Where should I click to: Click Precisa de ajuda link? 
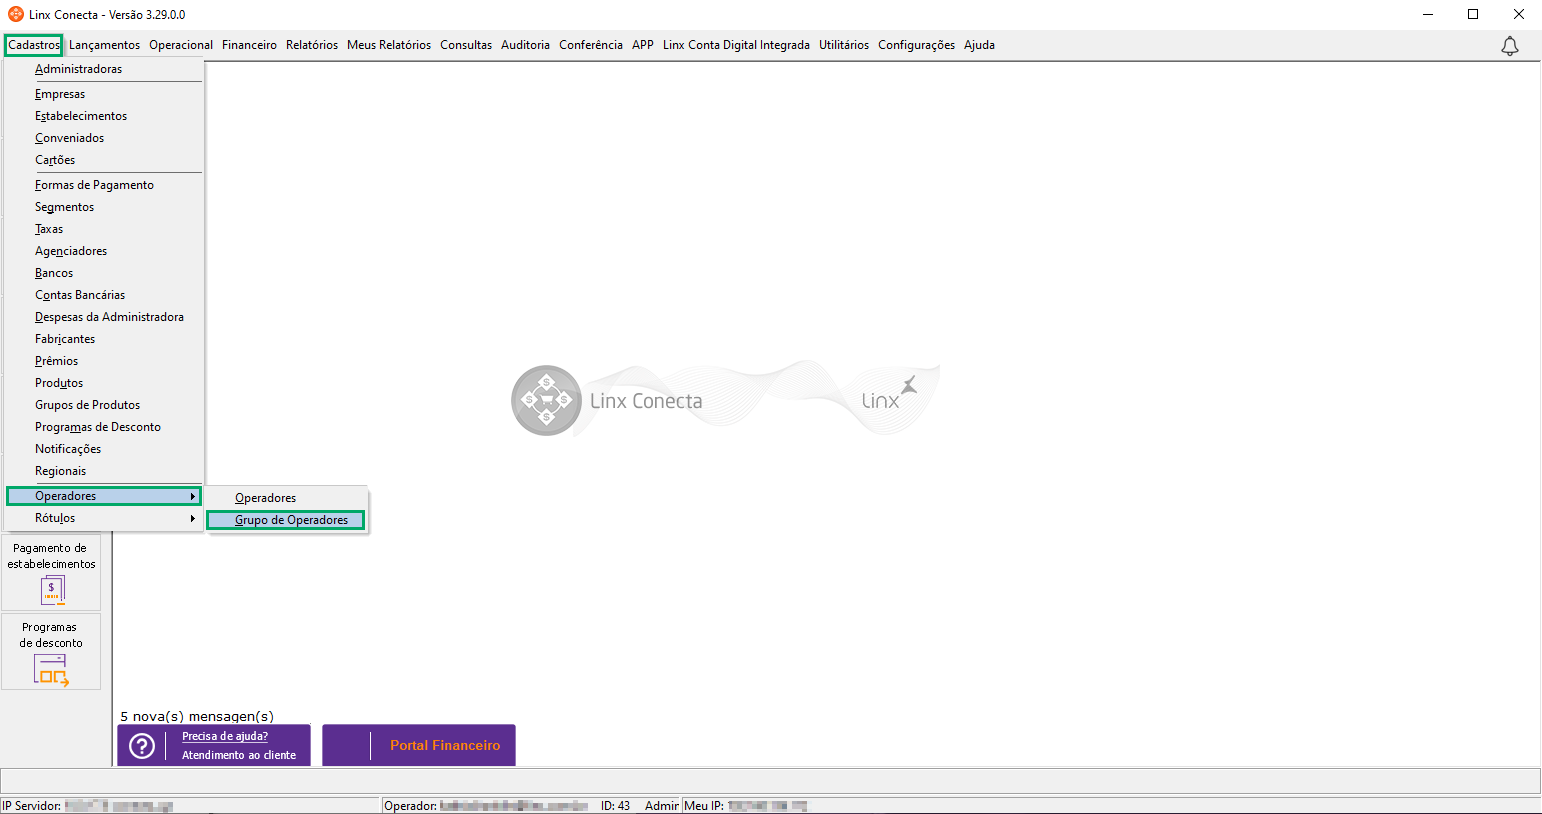225,736
